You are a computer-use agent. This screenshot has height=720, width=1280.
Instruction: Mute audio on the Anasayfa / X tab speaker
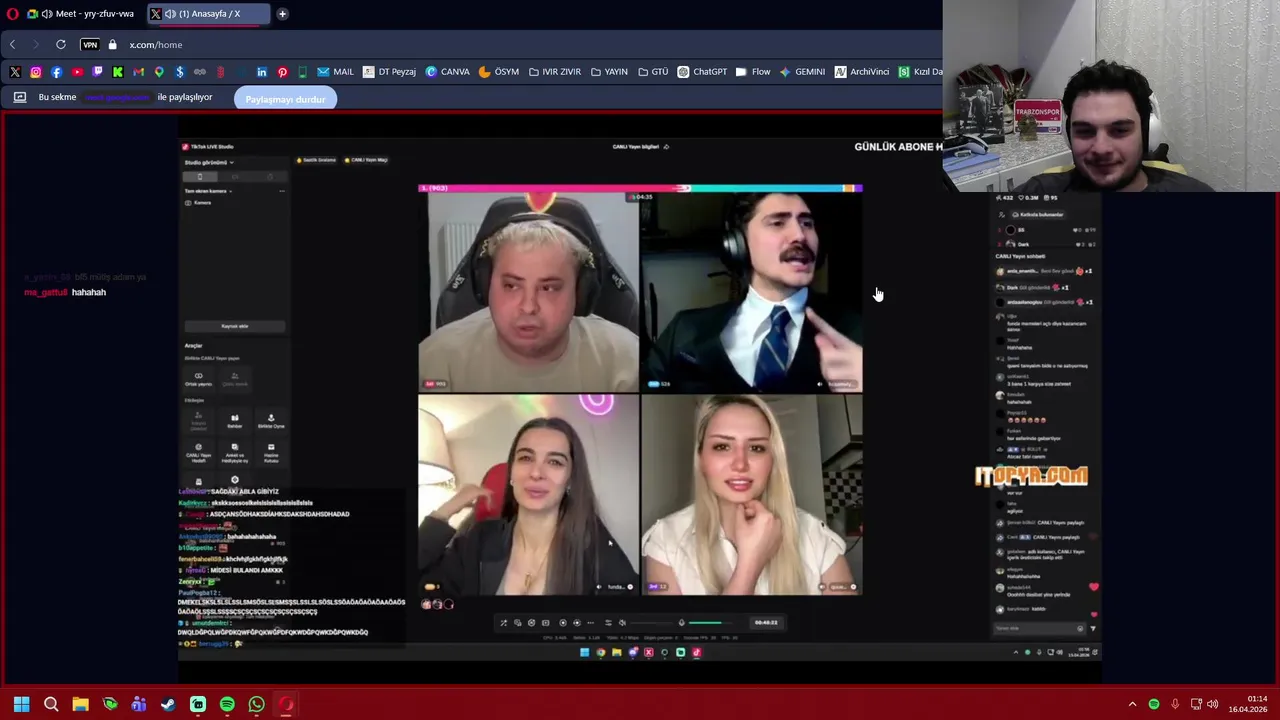pos(170,14)
